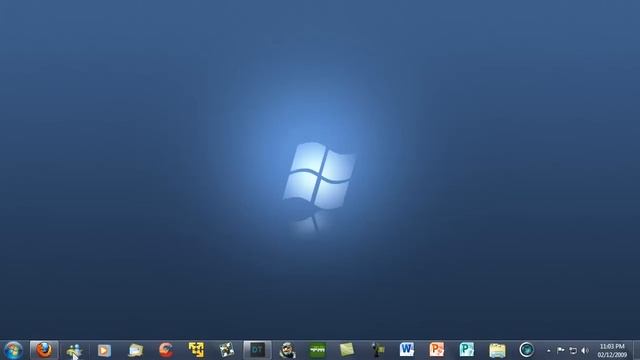Open Windows Media Player taskbar icon
This screenshot has height=360, width=640.
pyautogui.click(x=104, y=350)
